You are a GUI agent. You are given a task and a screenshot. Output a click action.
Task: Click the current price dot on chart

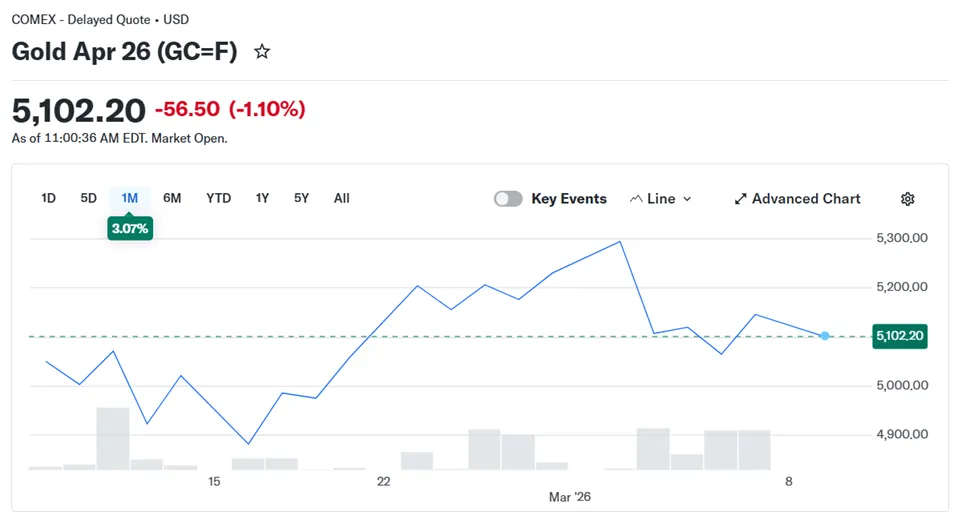[x=825, y=336]
